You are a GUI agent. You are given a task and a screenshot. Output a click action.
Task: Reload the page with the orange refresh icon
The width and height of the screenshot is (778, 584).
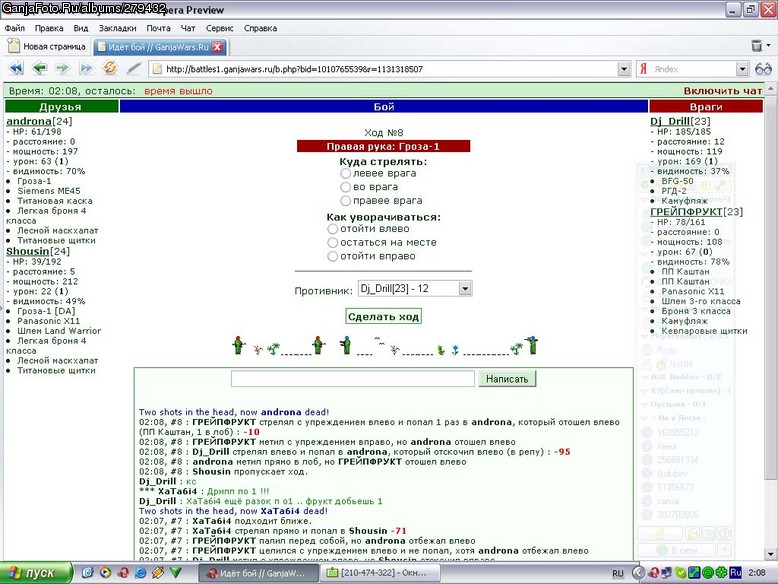(x=110, y=67)
